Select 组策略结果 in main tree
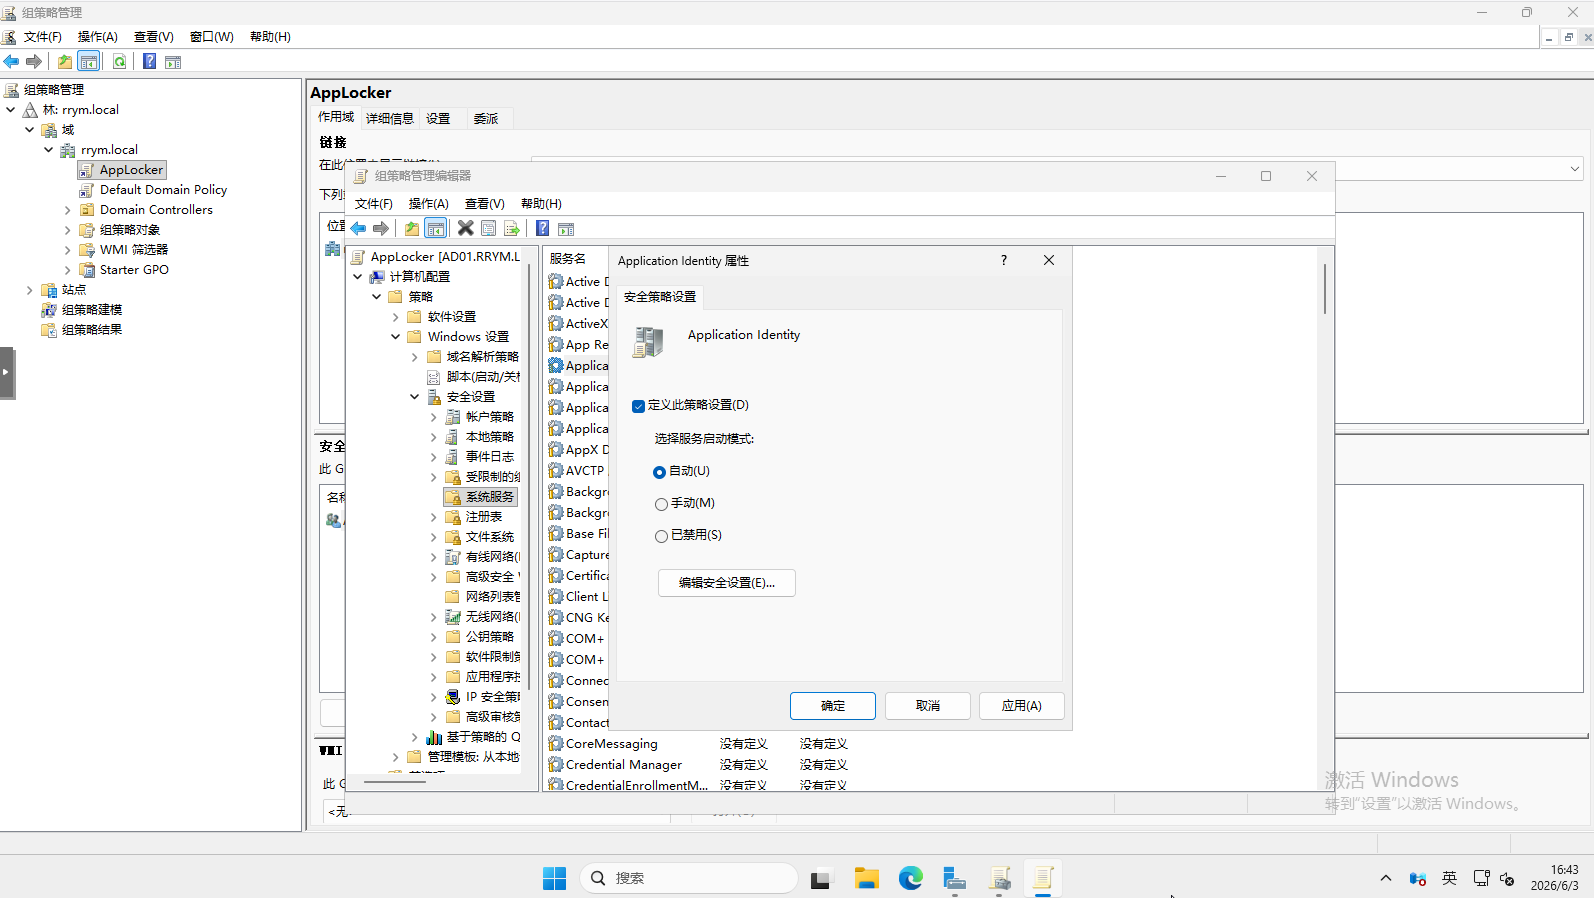The height and width of the screenshot is (898, 1594). coord(92,330)
